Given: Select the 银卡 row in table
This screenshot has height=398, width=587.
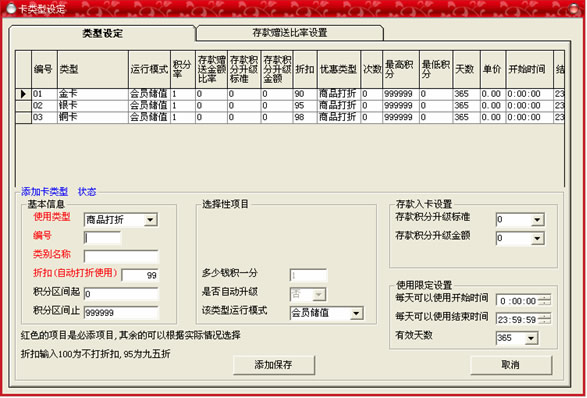Looking at the screenshot, I should coord(290,106).
